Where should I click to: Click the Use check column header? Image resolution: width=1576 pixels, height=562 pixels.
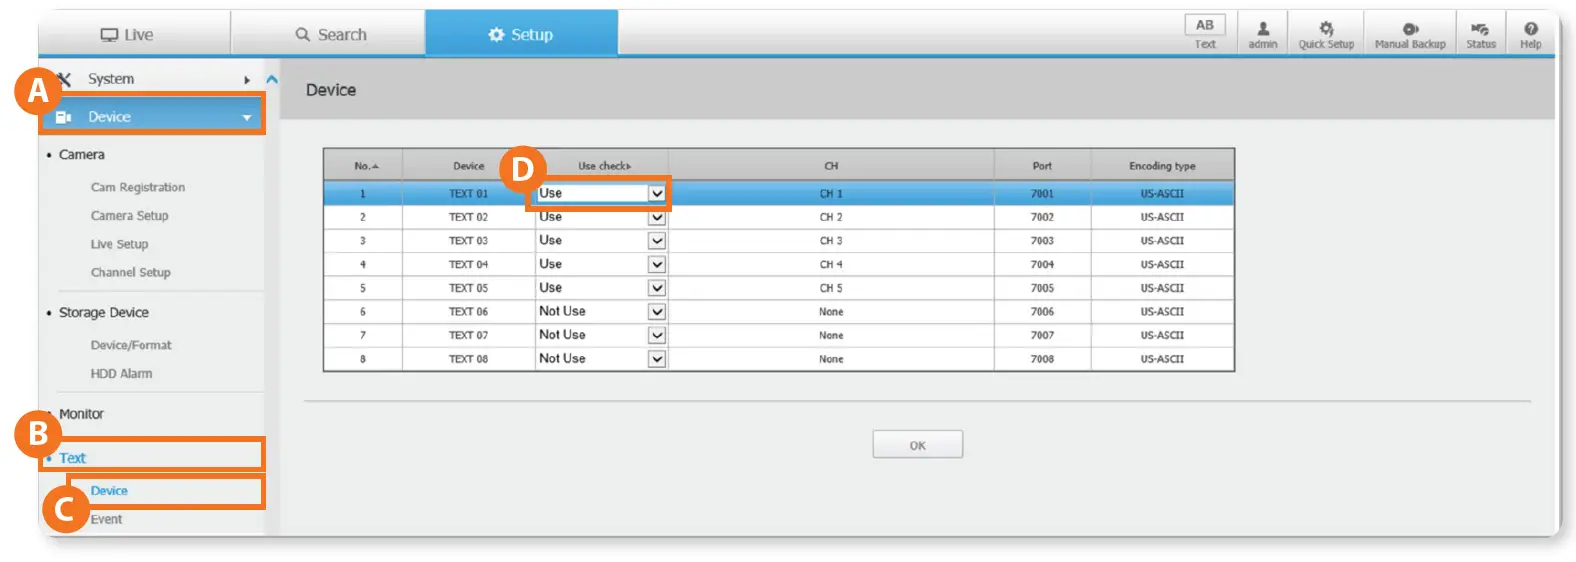(x=603, y=166)
